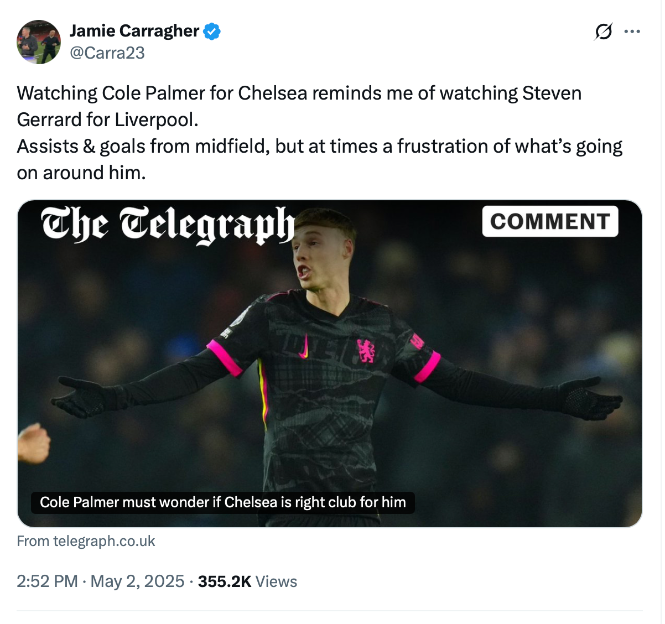Click the tweet's first sentence about Palmer

coord(298,105)
